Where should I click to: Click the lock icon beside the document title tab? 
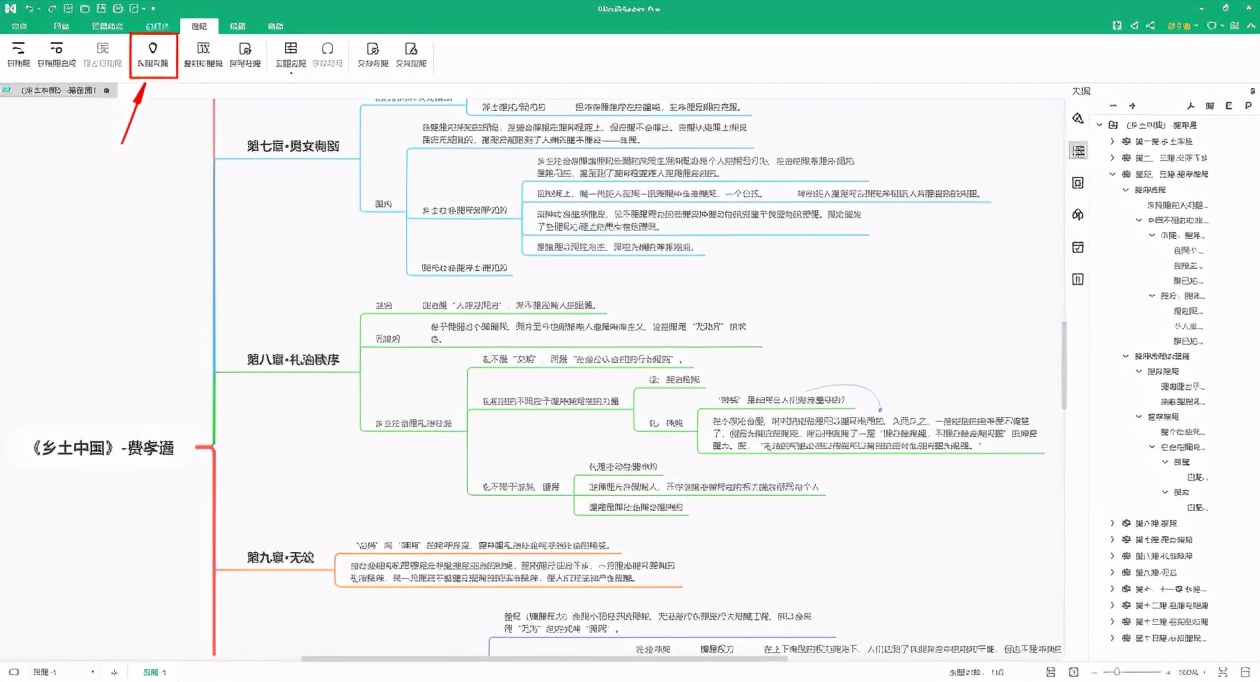[106, 89]
